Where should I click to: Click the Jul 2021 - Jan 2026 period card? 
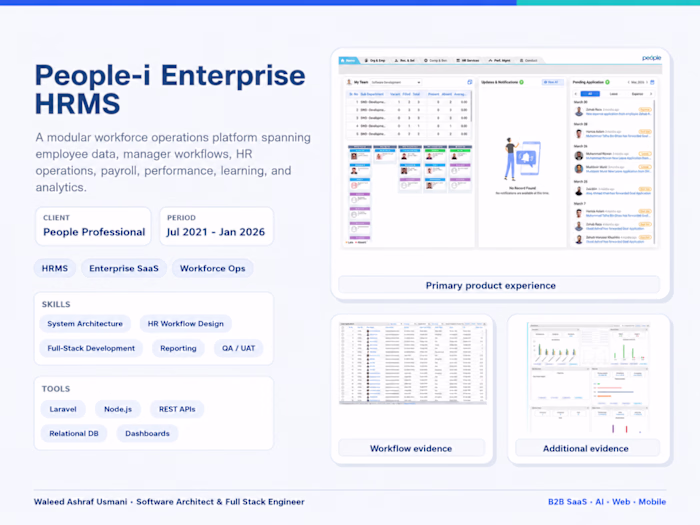click(x=216, y=226)
